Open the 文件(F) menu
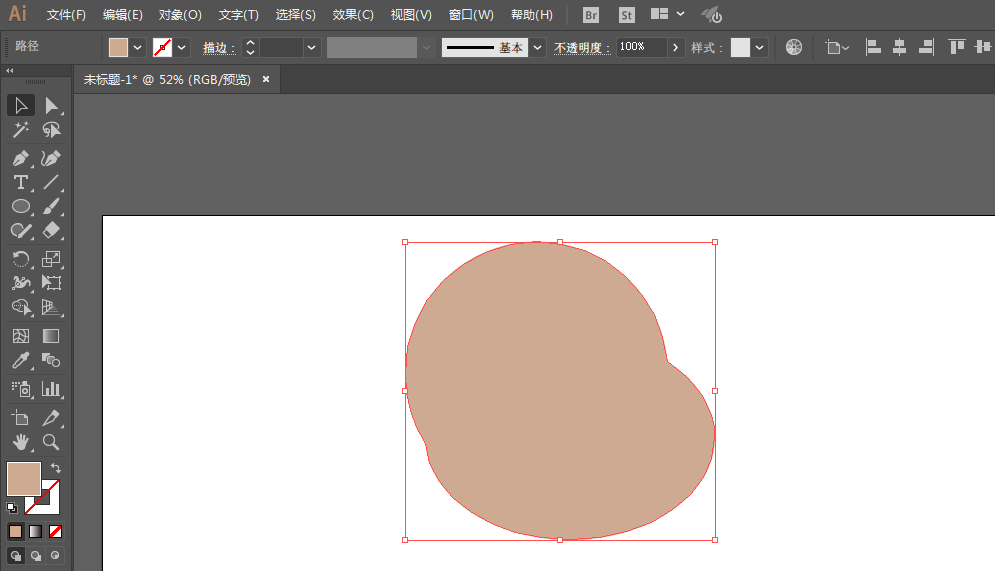 [66, 15]
